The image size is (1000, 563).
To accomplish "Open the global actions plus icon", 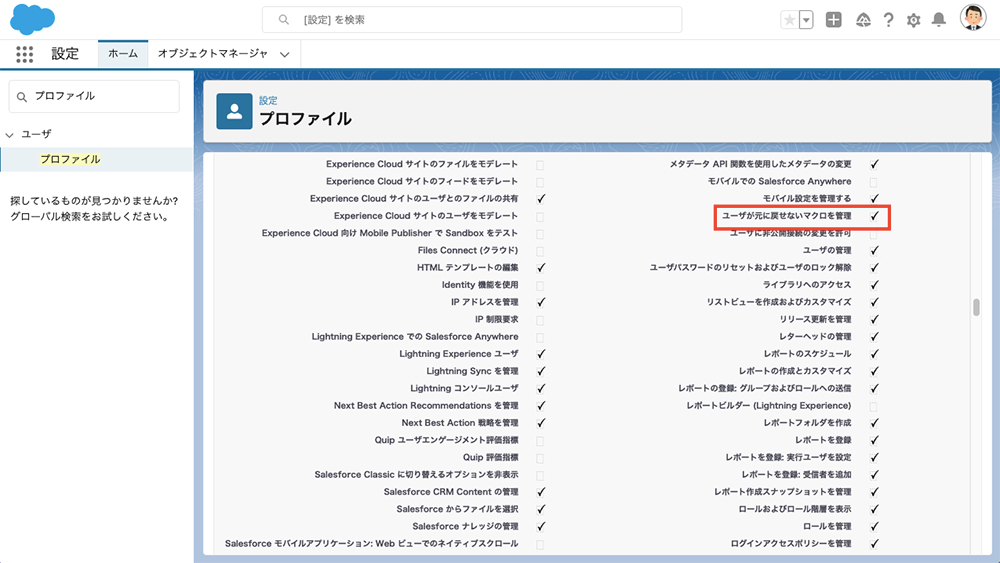I will click(x=834, y=20).
